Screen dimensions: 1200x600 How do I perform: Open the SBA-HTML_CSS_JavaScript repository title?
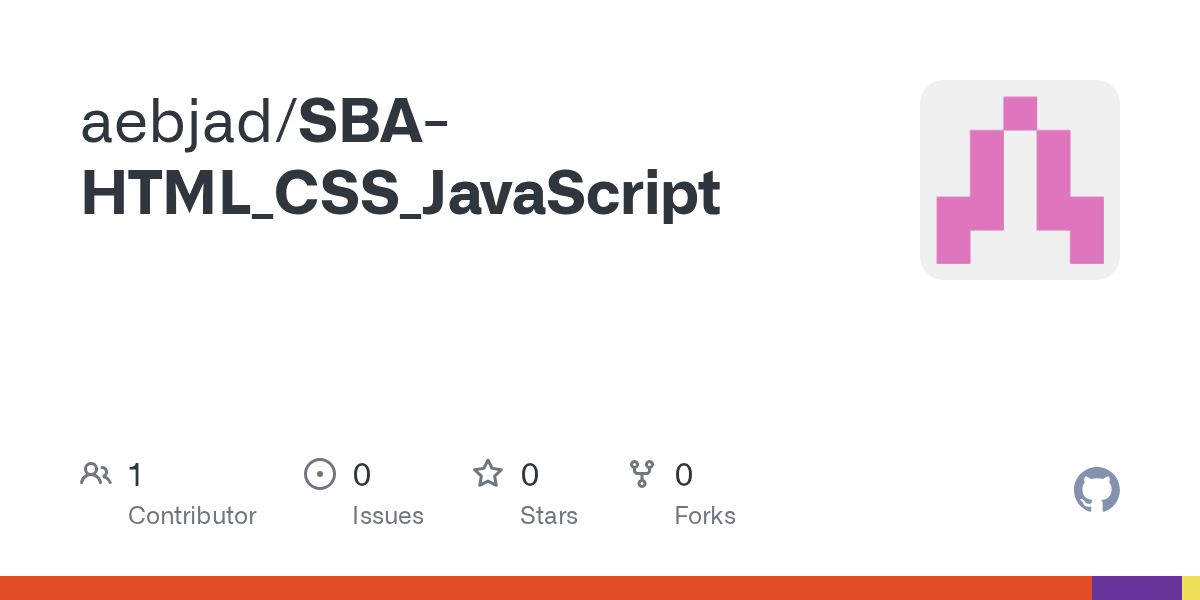(x=400, y=158)
